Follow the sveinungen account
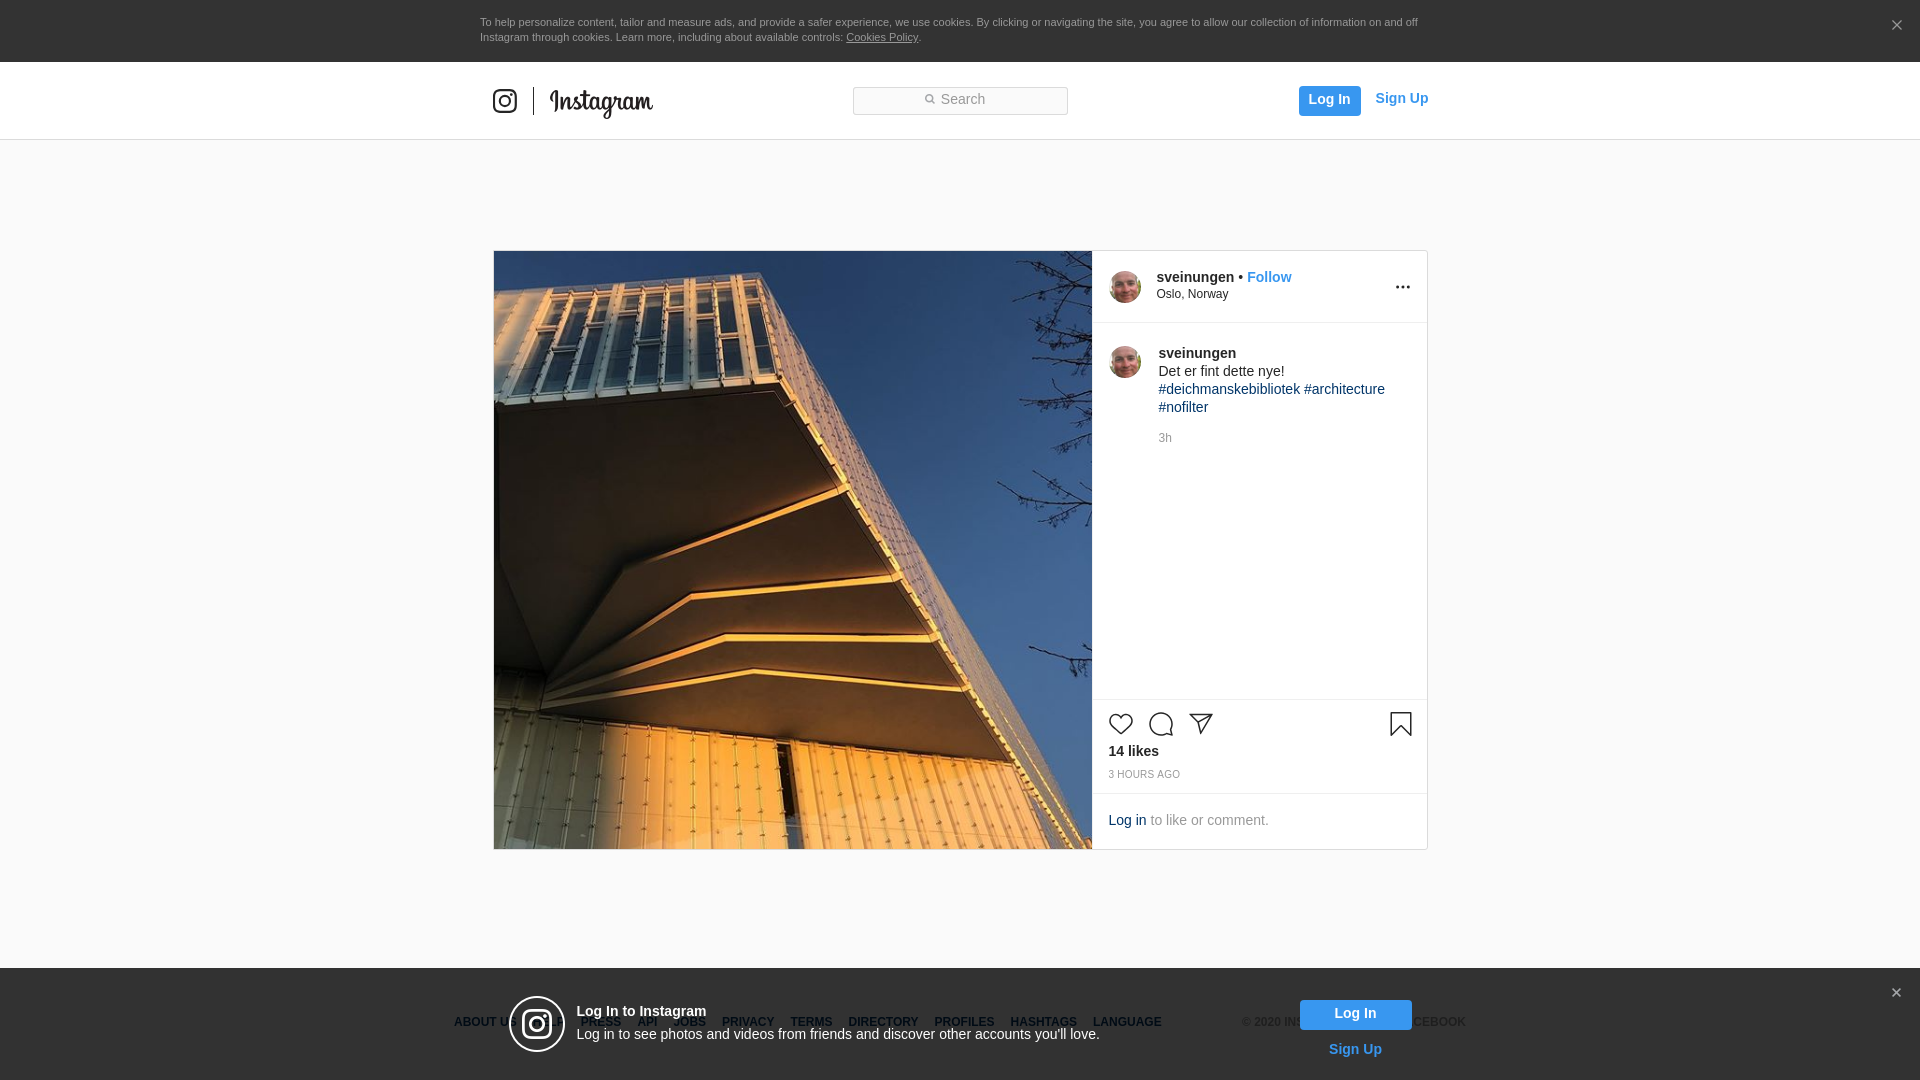The width and height of the screenshot is (1920, 1080). 1268,277
